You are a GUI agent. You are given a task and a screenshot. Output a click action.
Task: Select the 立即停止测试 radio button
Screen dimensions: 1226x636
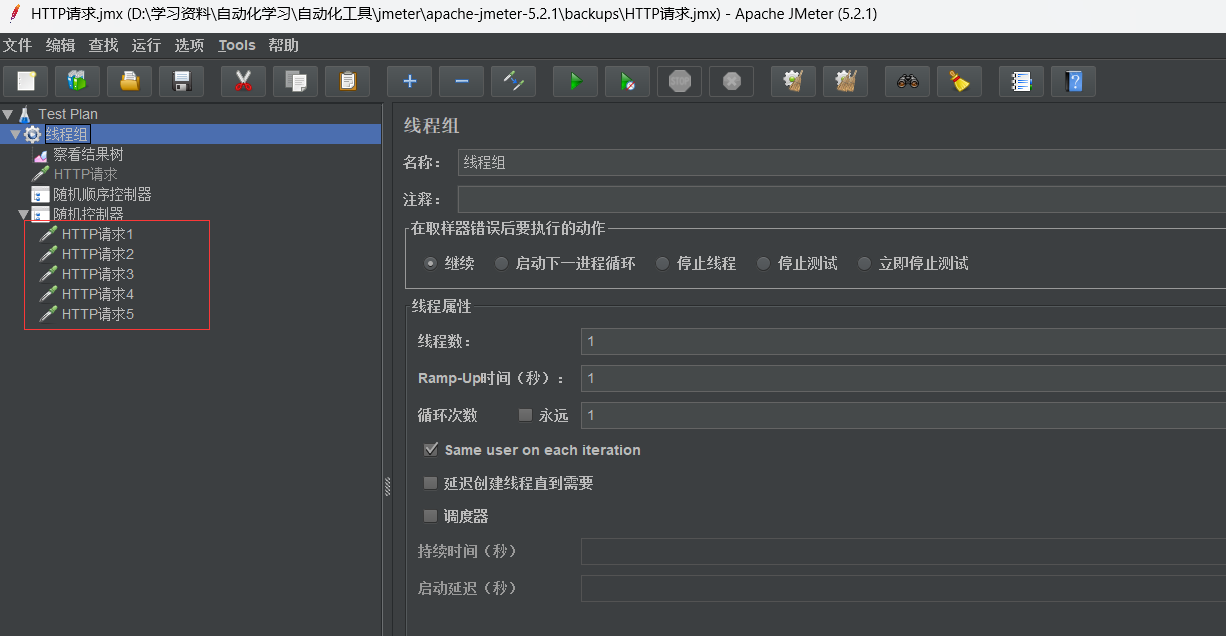(x=864, y=264)
